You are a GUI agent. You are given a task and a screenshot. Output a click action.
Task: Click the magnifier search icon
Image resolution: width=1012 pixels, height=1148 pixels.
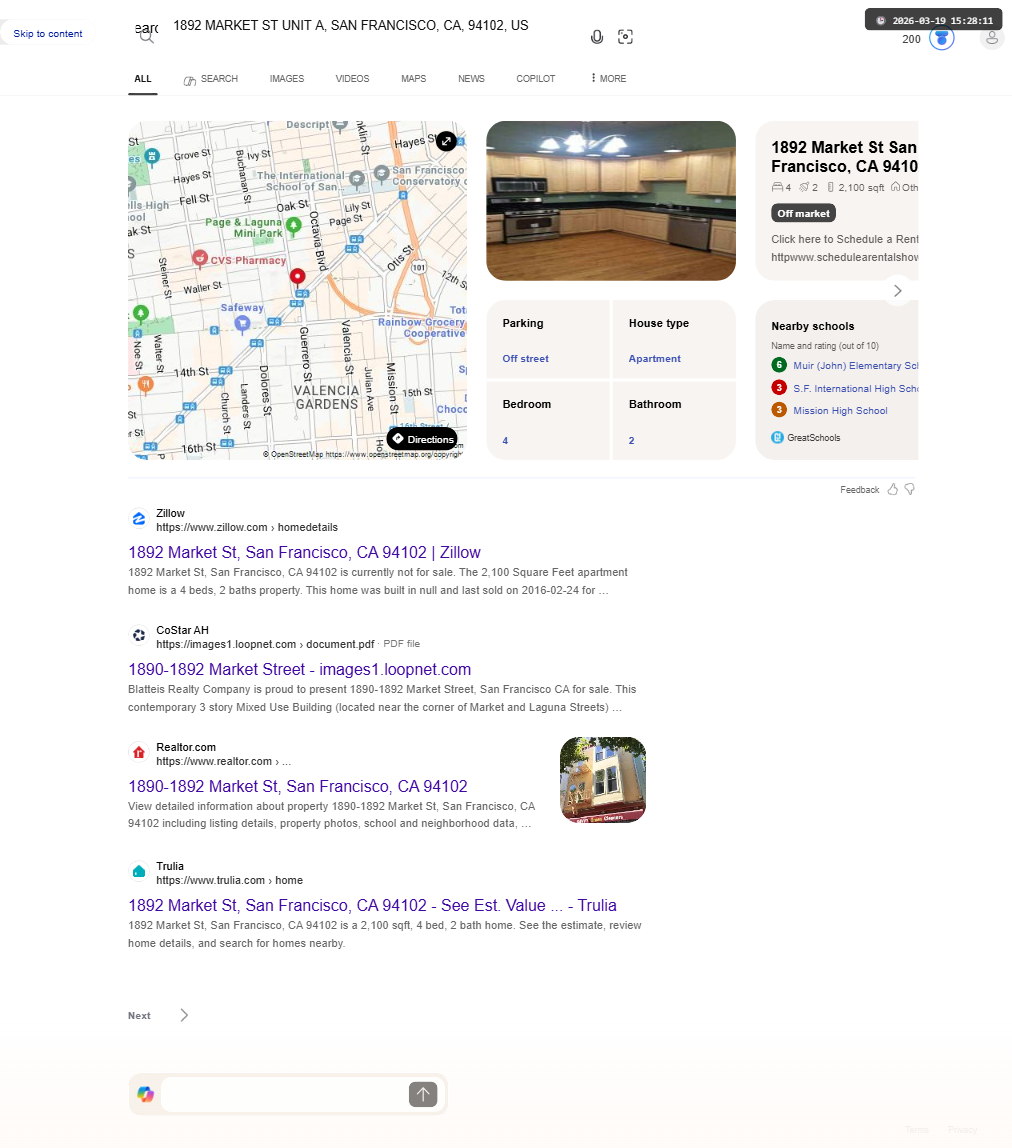(146, 36)
